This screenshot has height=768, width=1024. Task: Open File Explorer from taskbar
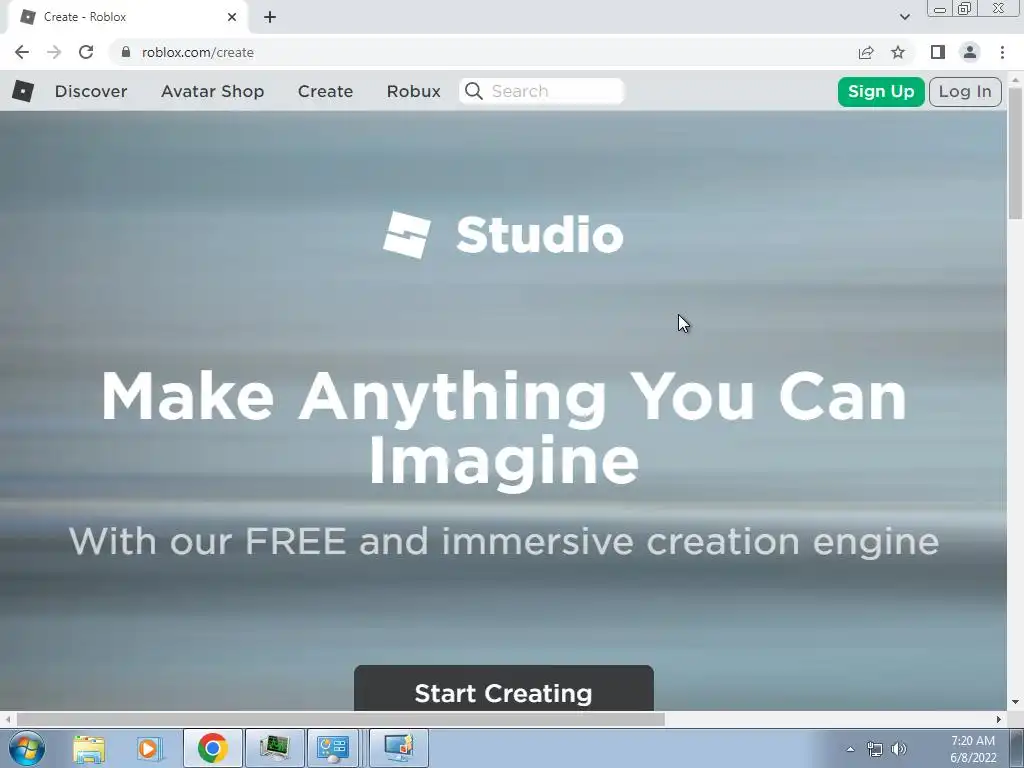click(89, 748)
